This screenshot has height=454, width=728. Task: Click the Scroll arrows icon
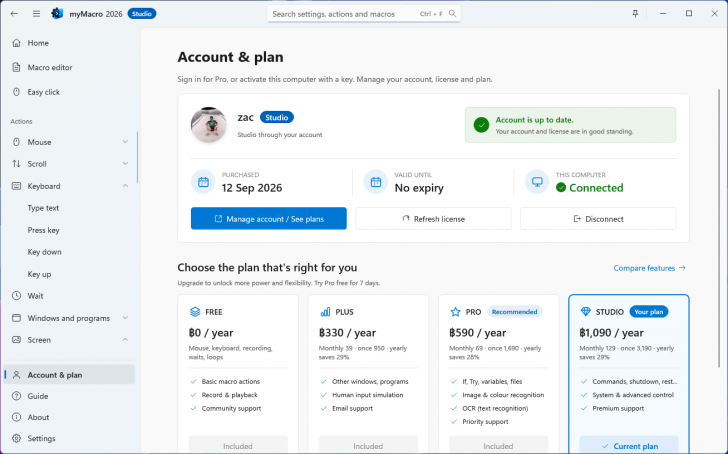tap(16, 163)
